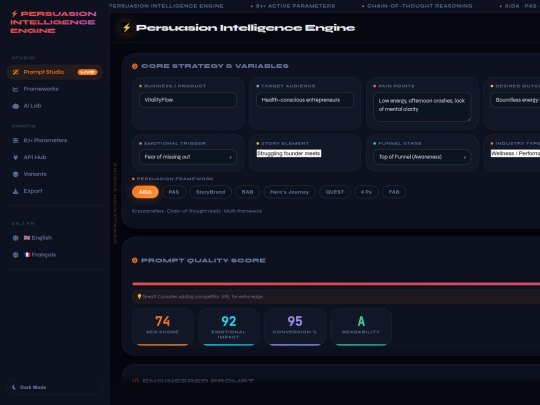Toggle Dark Mode
The image size is (540, 405).
54,387
